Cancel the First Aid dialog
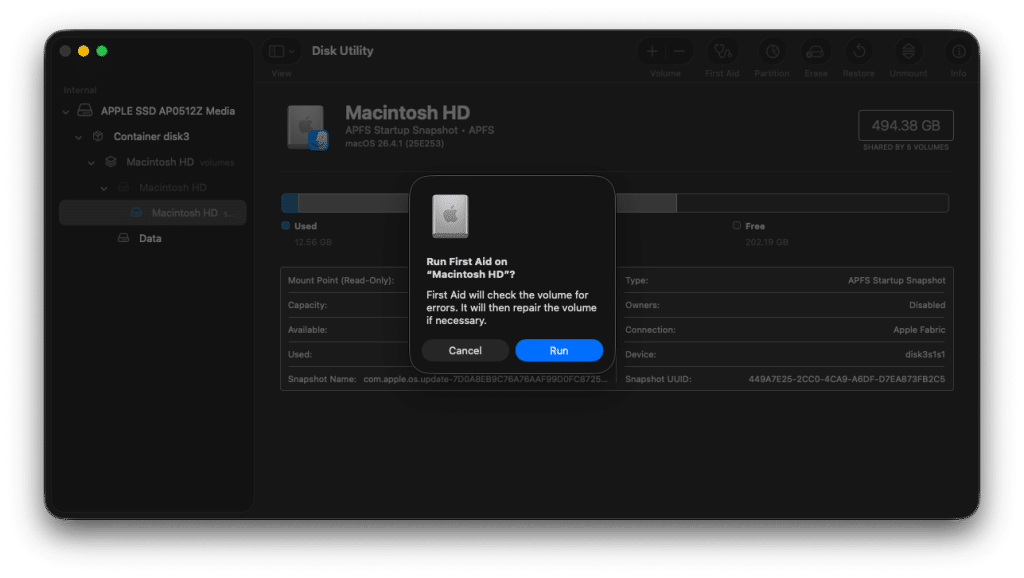Viewport: 1024px width, 578px height. pos(465,351)
